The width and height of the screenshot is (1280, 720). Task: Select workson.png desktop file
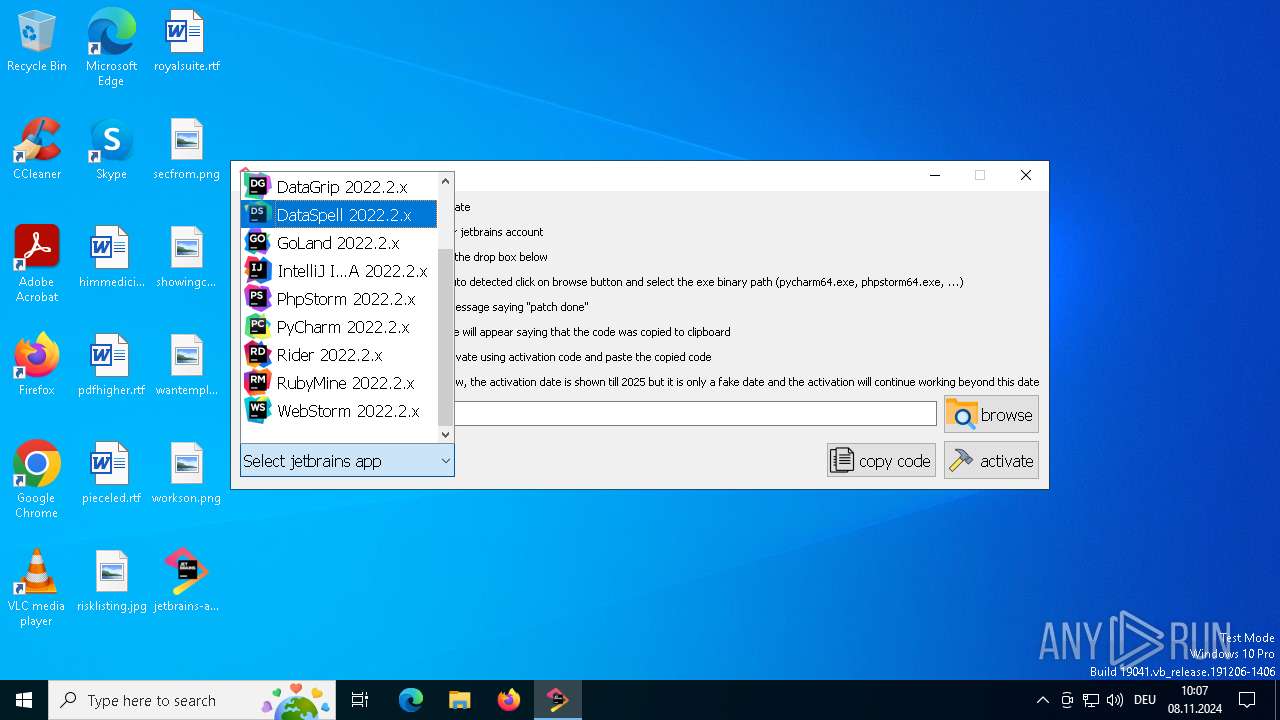coord(186,474)
